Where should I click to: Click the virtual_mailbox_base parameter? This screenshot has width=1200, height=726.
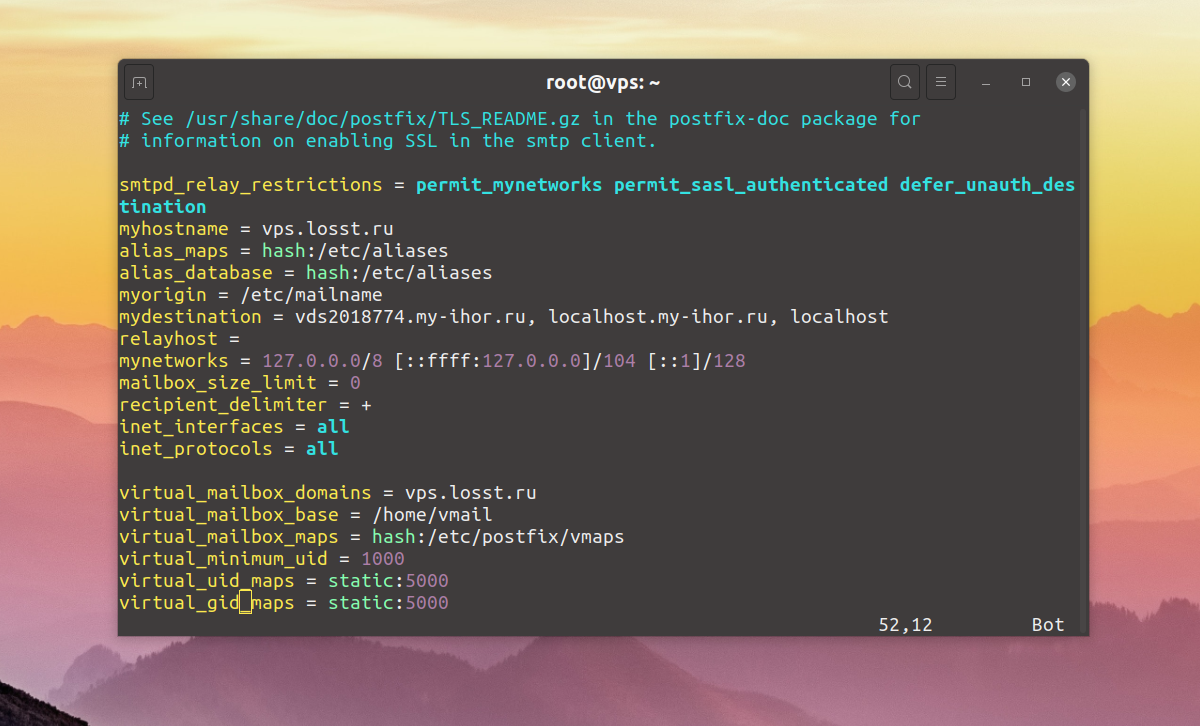(229, 515)
